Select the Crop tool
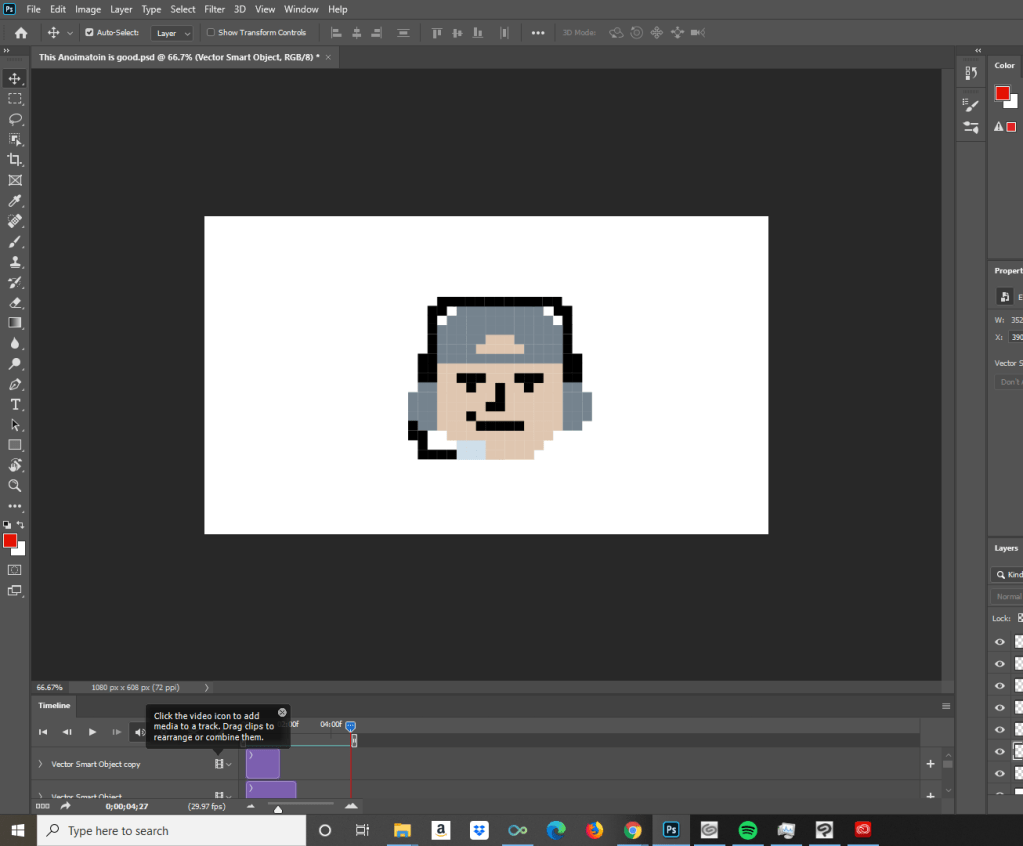 pyautogui.click(x=15, y=160)
